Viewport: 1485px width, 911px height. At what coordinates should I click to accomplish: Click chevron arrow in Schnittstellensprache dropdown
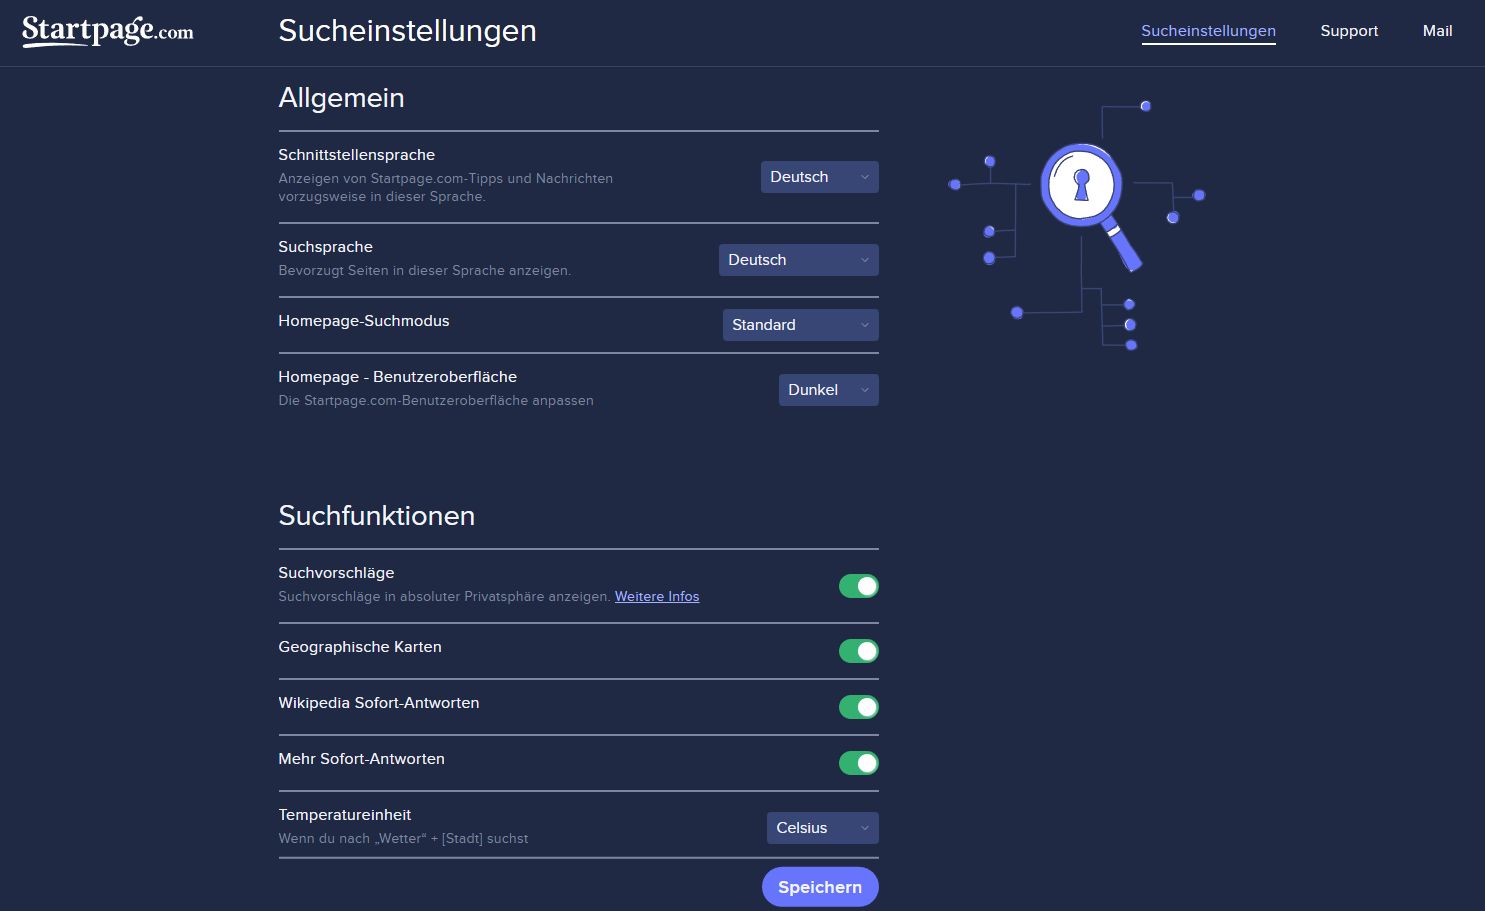pyautogui.click(x=865, y=177)
